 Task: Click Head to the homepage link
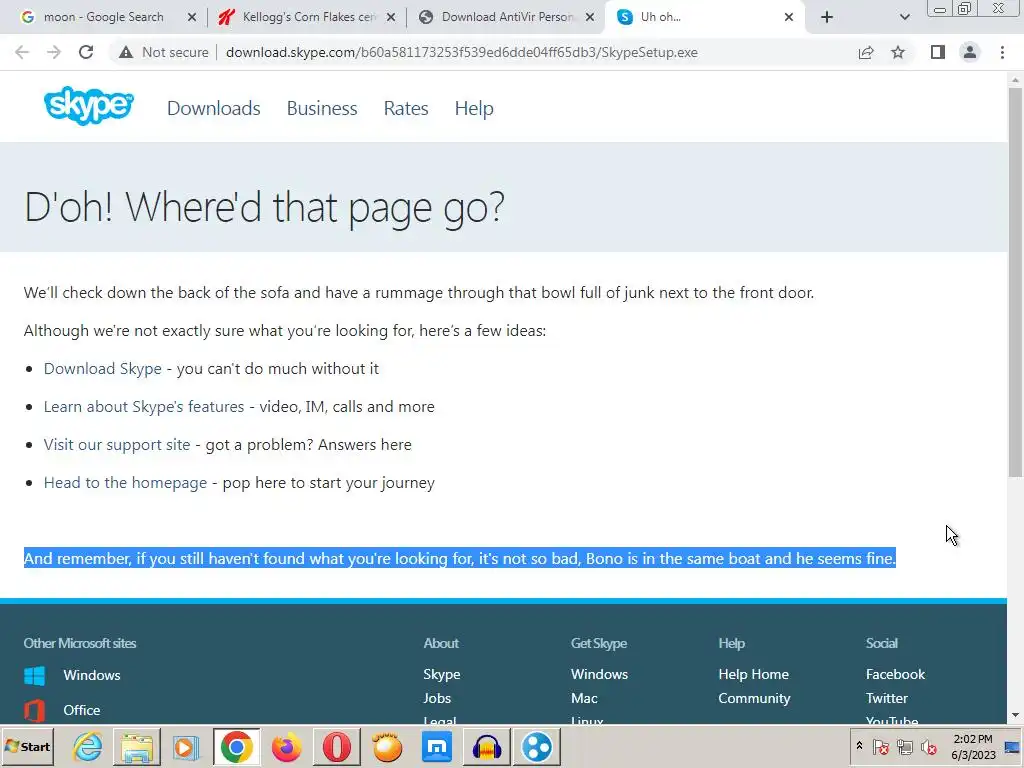(125, 483)
